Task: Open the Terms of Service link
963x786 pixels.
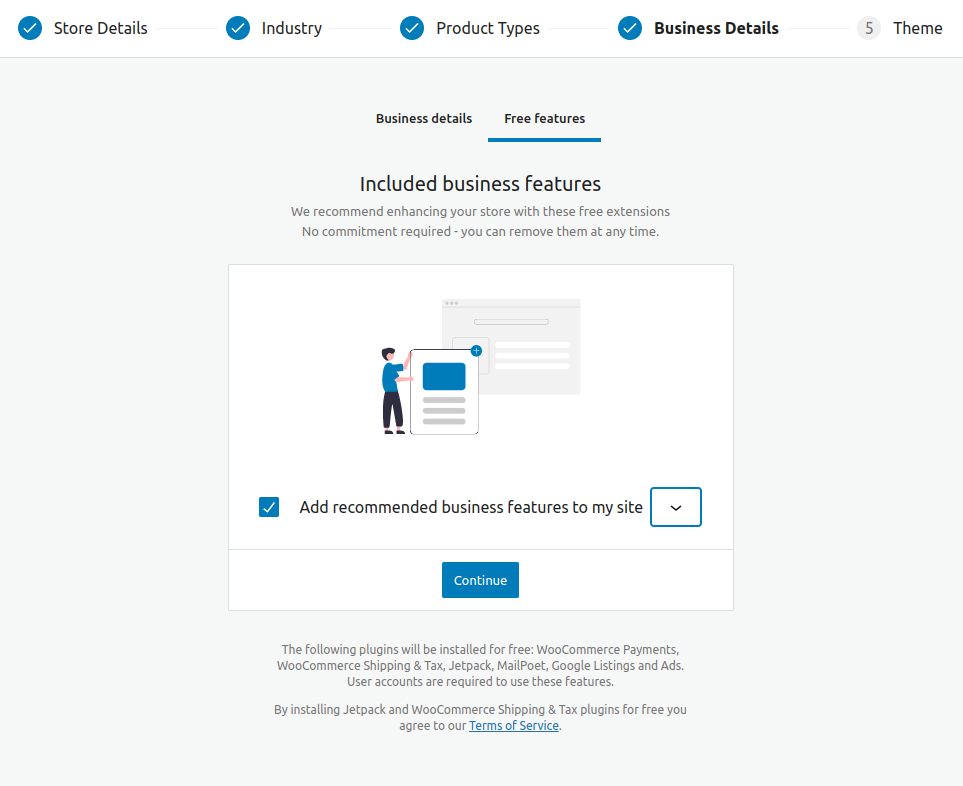Action: click(x=514, y=726)
